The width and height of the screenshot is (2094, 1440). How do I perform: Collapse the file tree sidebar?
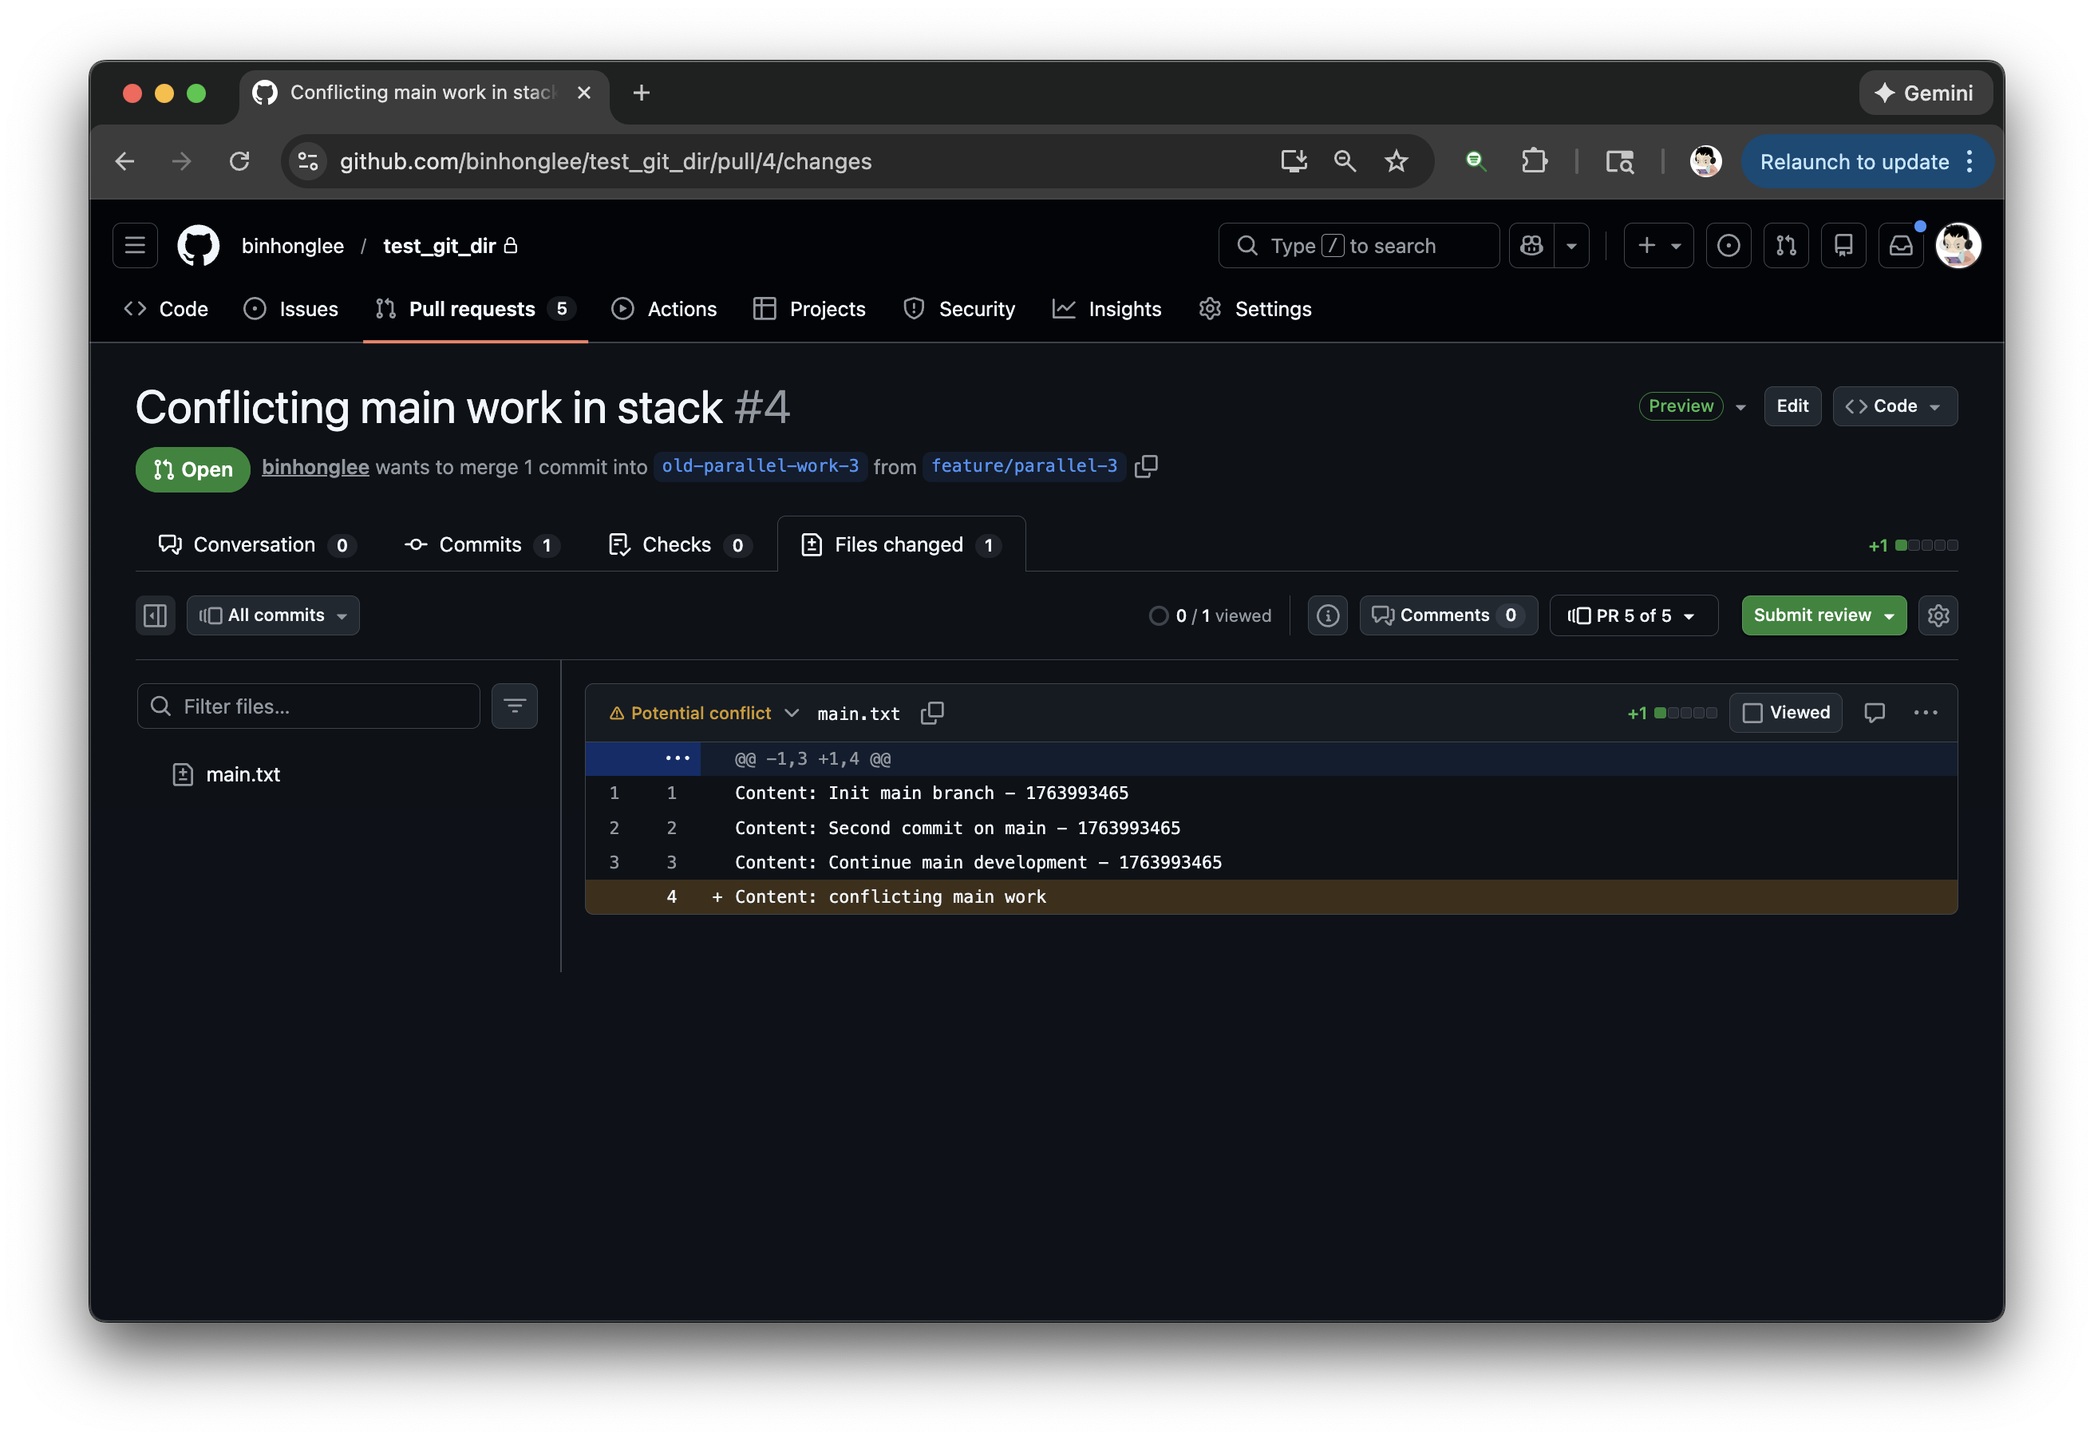tap(155, 615)
